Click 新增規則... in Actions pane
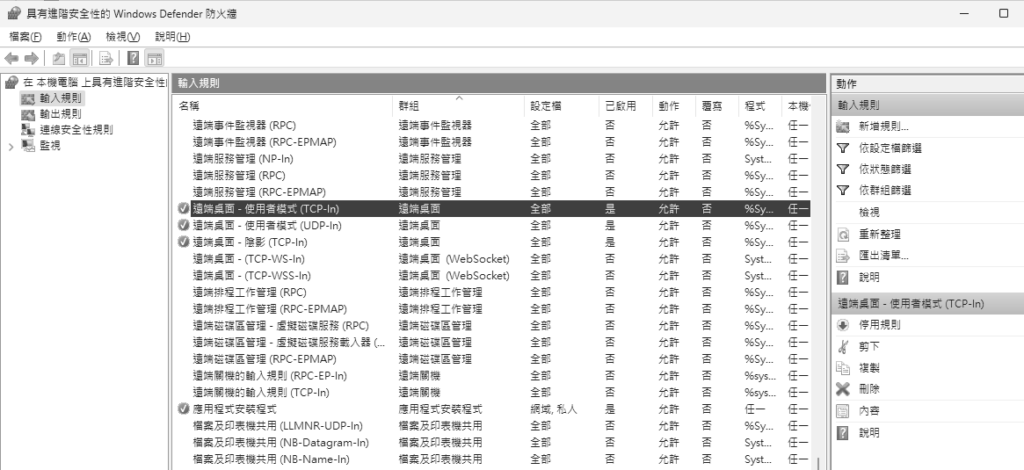The image size is (1024, 470). 884,127
